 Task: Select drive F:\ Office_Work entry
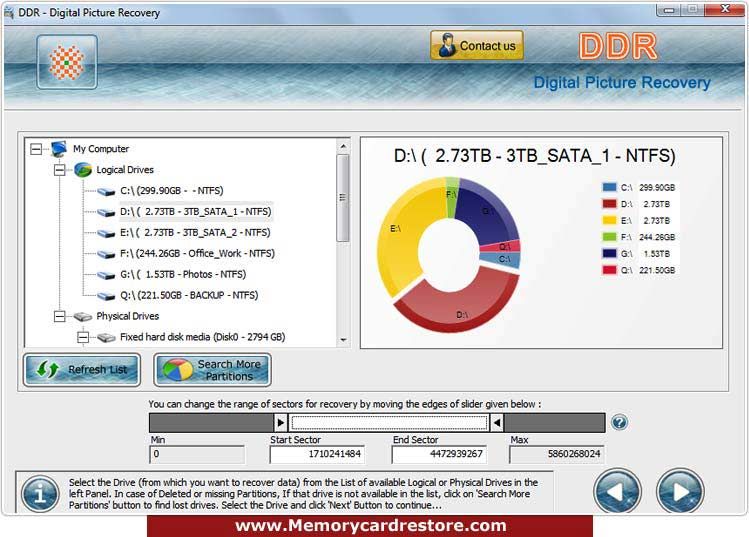pyautogui.click(x=197, y=254)
